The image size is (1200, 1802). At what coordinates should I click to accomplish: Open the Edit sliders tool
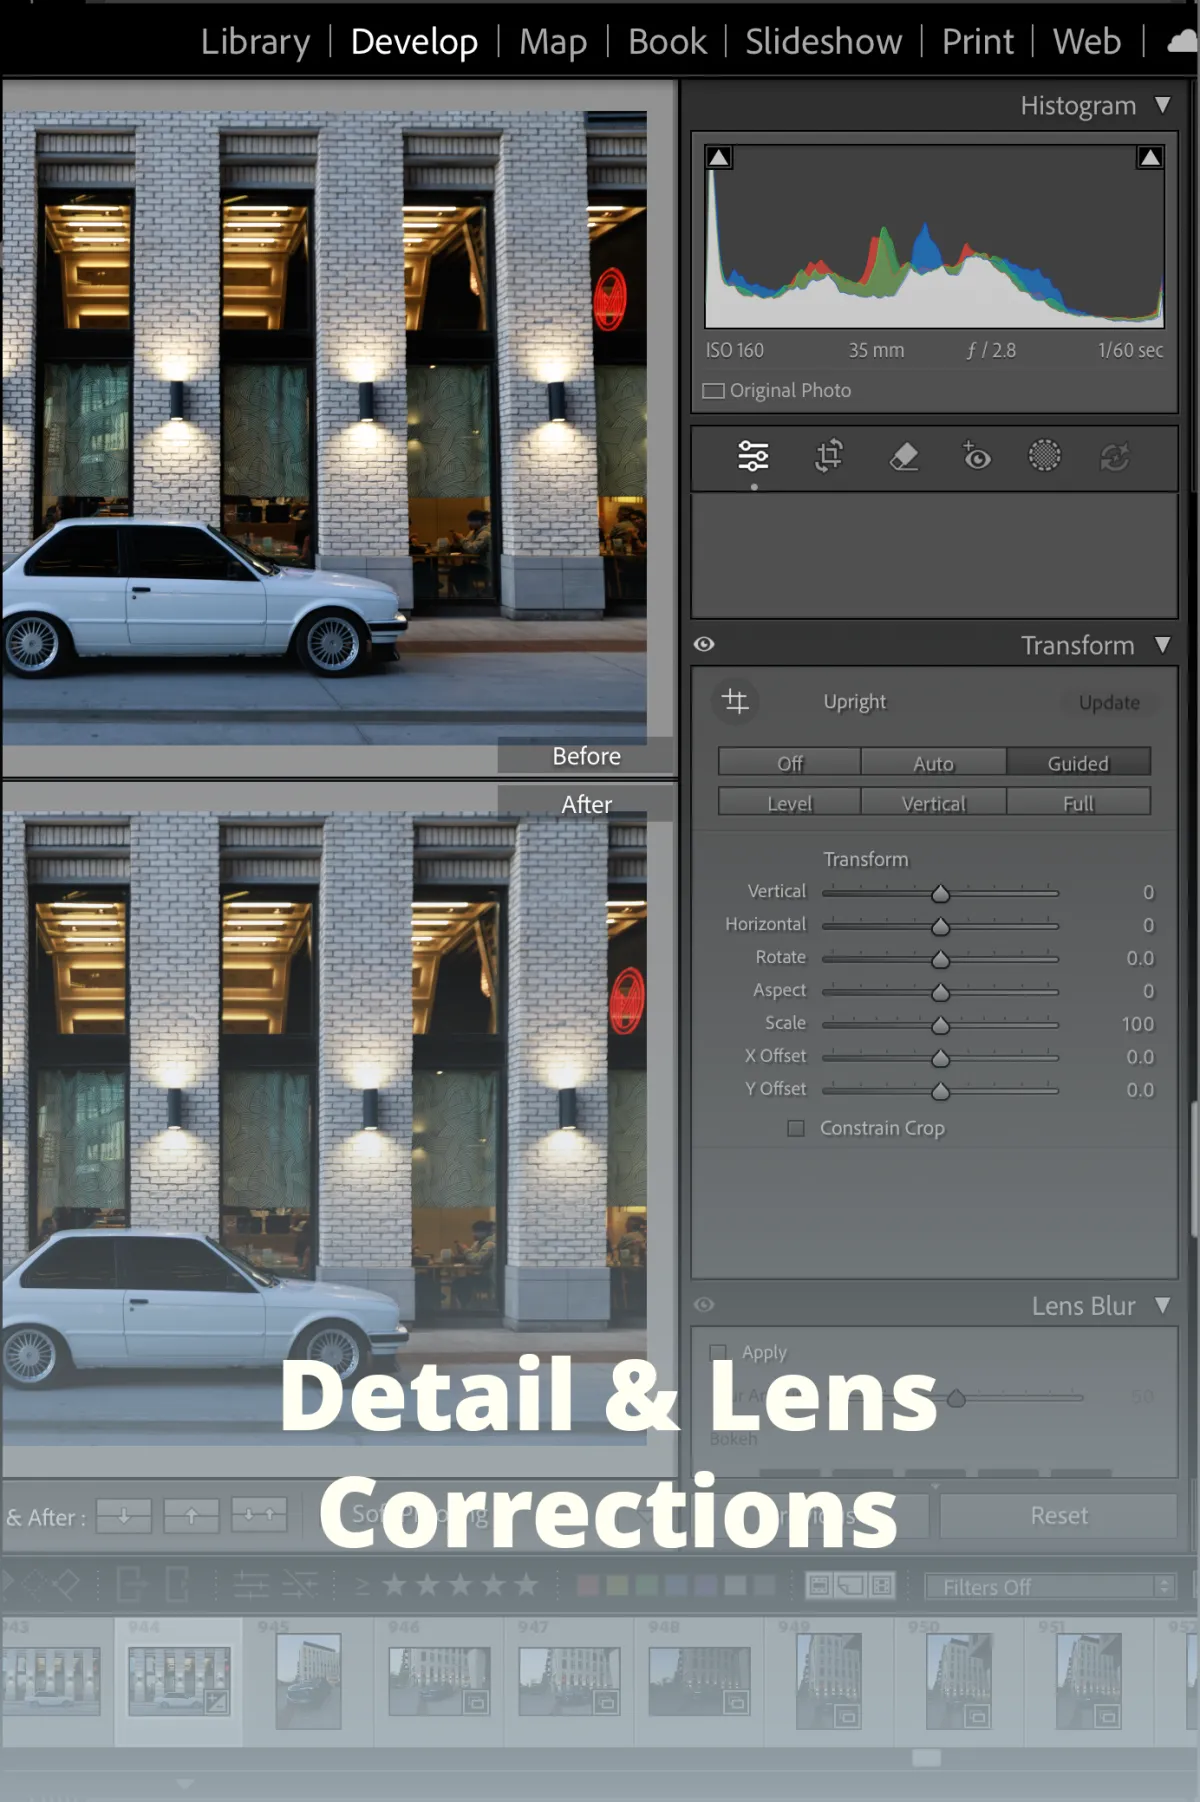pos(753,456)
